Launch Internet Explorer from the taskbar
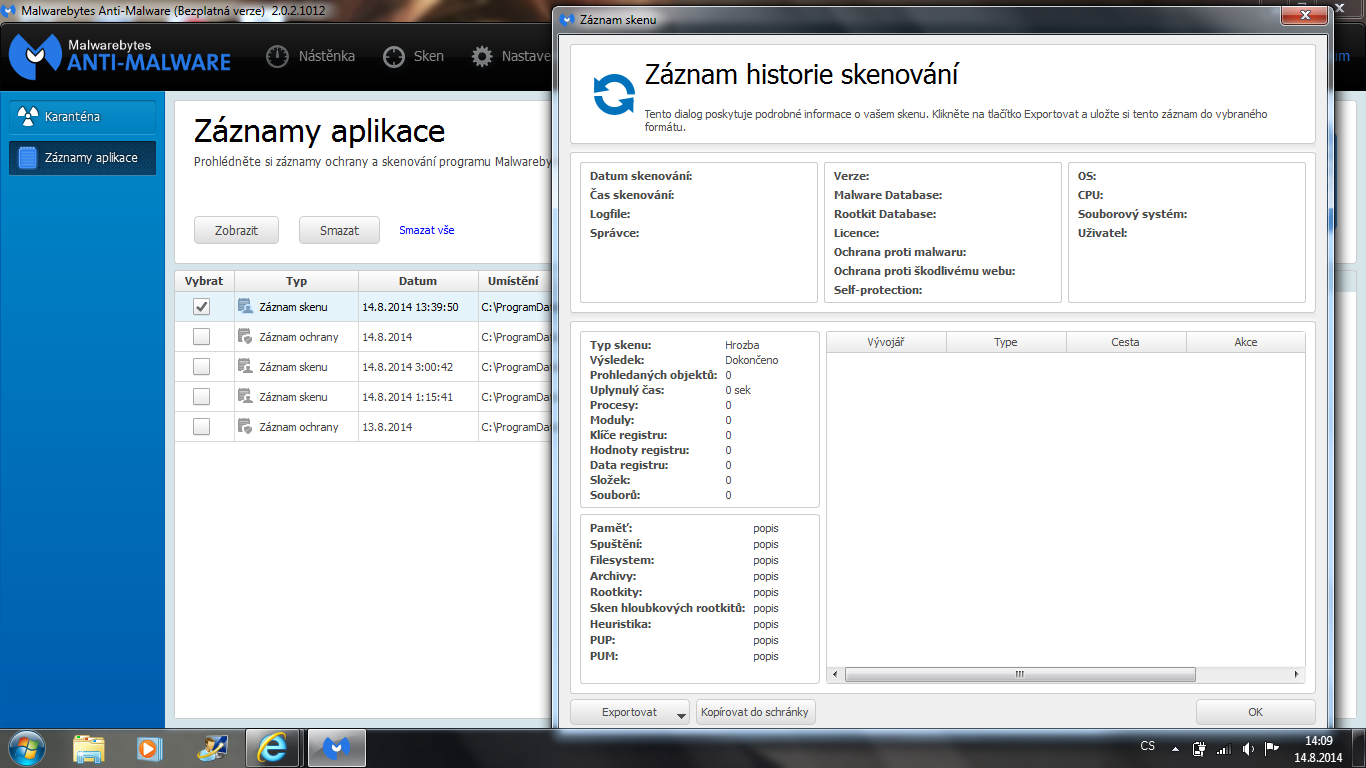Screen dimensions: 1366x768 point(273,748)
